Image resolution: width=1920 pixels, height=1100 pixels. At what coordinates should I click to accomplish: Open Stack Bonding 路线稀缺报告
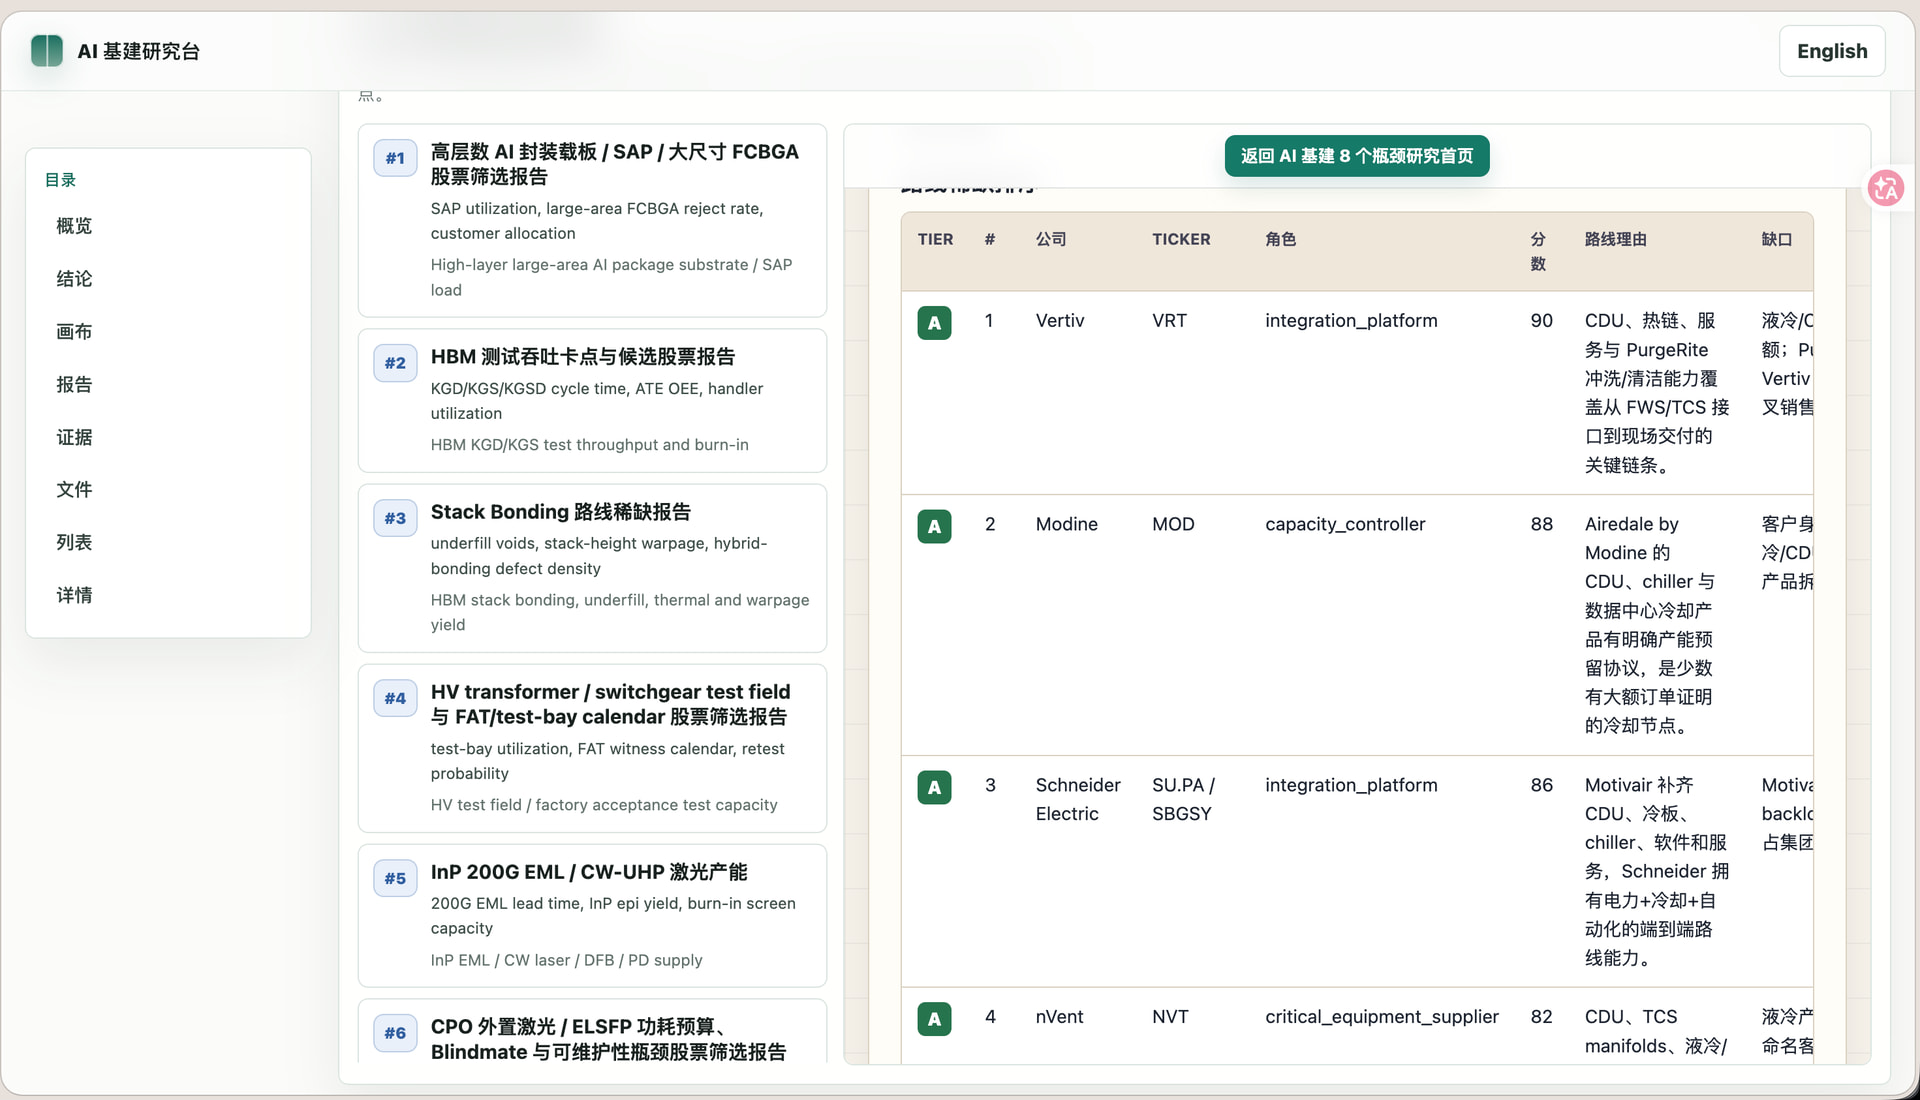tap(561, 512)
